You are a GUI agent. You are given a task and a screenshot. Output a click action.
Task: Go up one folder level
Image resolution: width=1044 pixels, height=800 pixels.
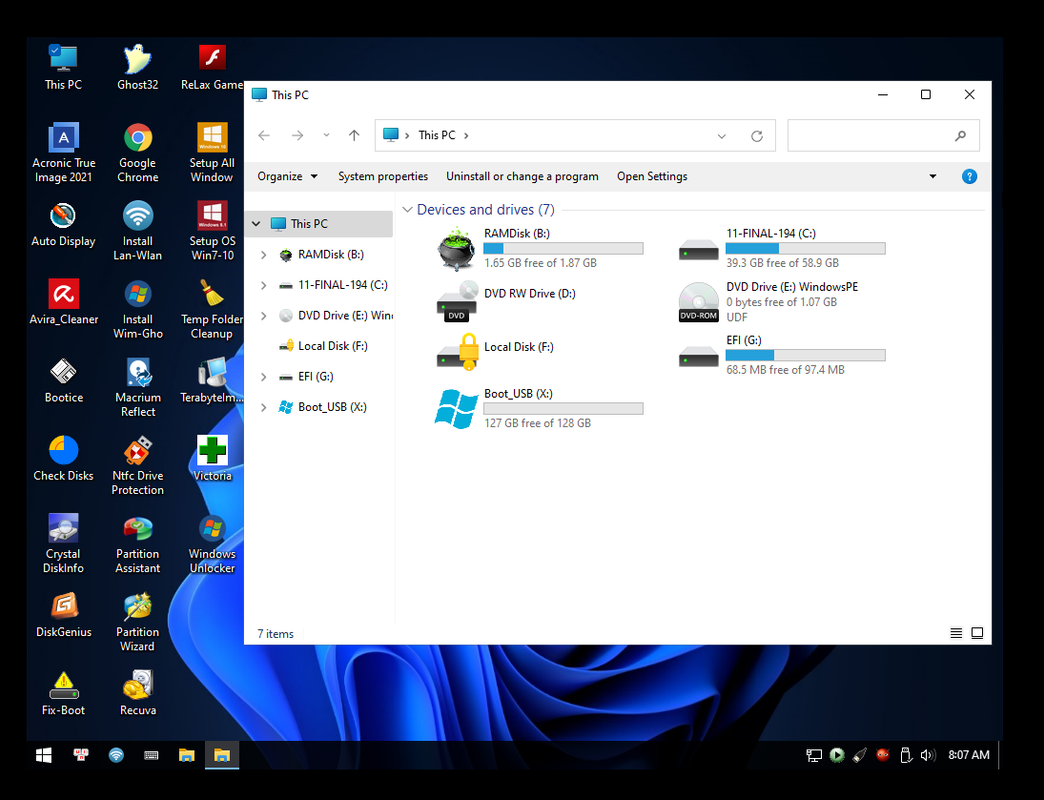(354, 136)
